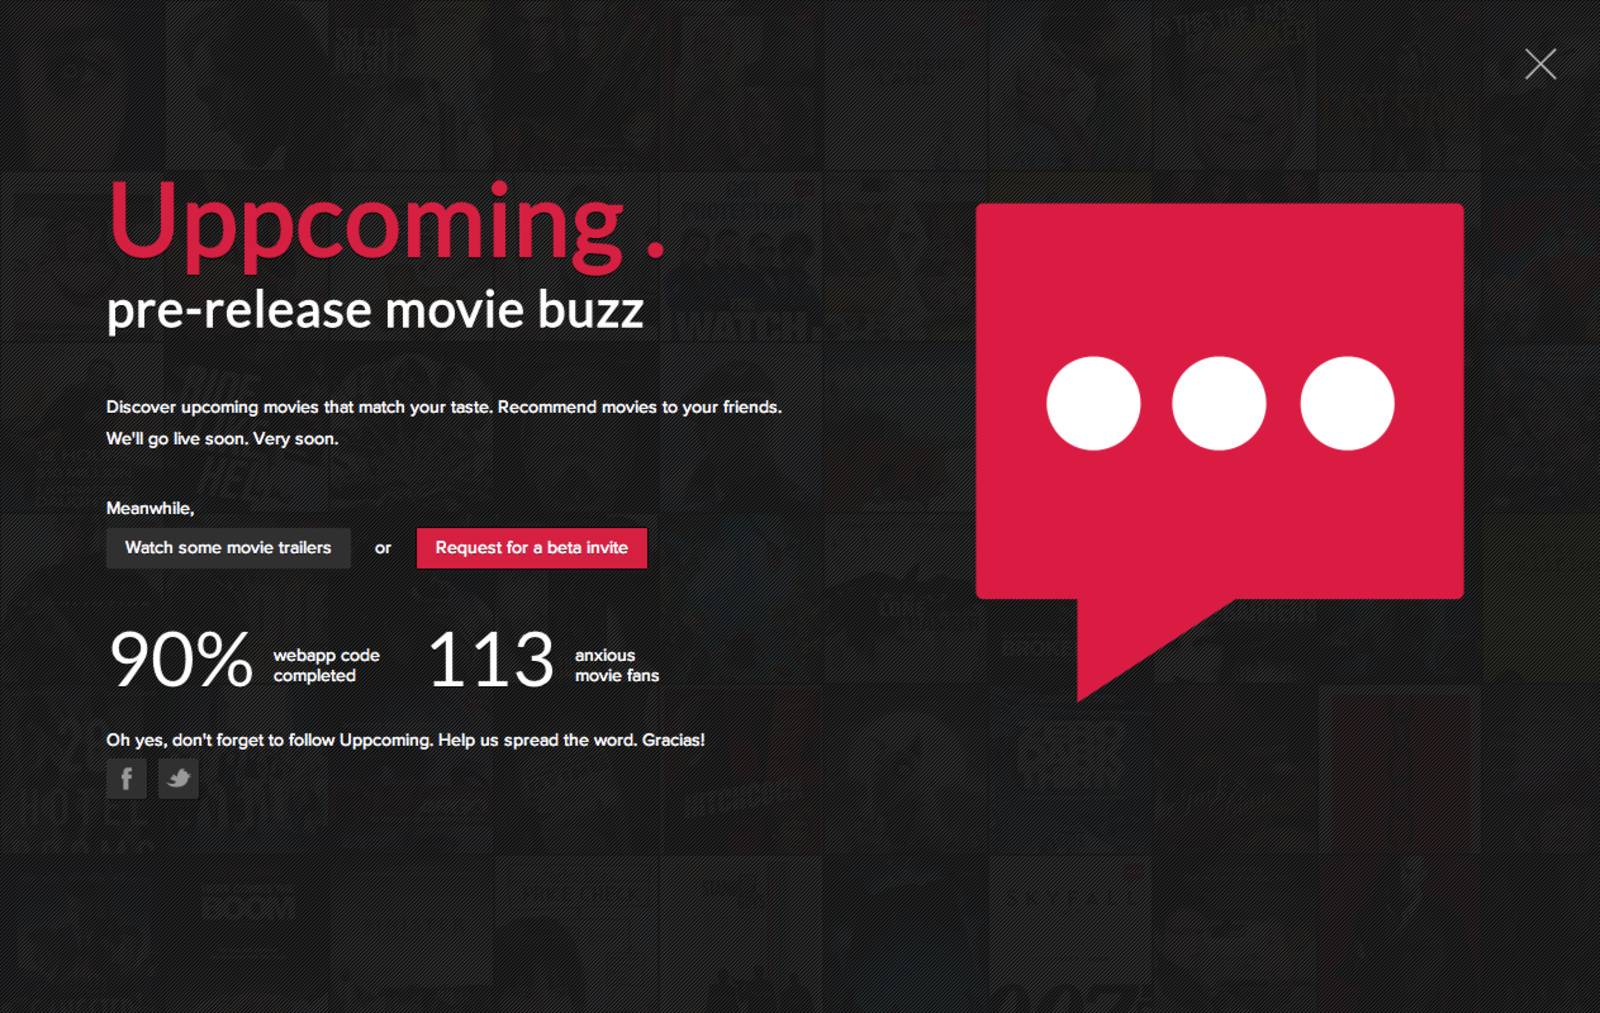Image resolution: width=1600 pixels, height=1013 pixels.
Task: Select the 90% progress figure
Action: 181,660
